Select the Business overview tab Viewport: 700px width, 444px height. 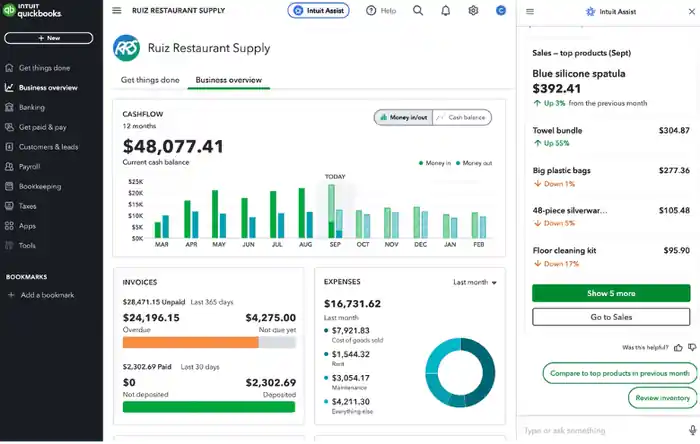tap(229, 80)
